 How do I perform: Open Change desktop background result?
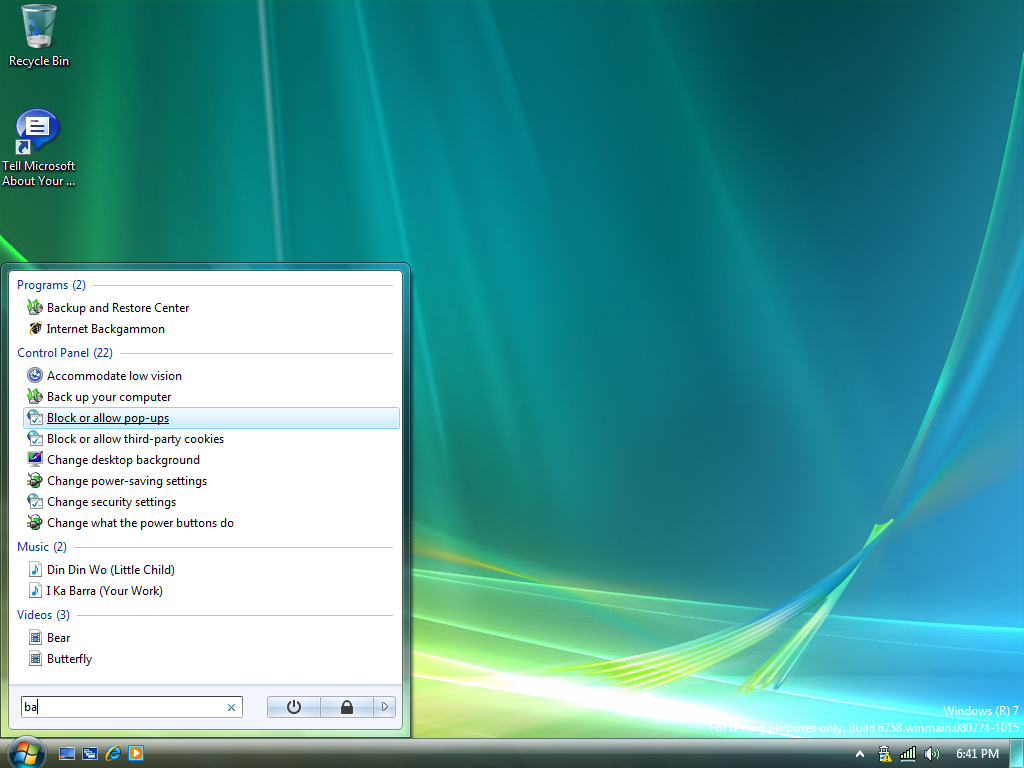coord(123,460)
